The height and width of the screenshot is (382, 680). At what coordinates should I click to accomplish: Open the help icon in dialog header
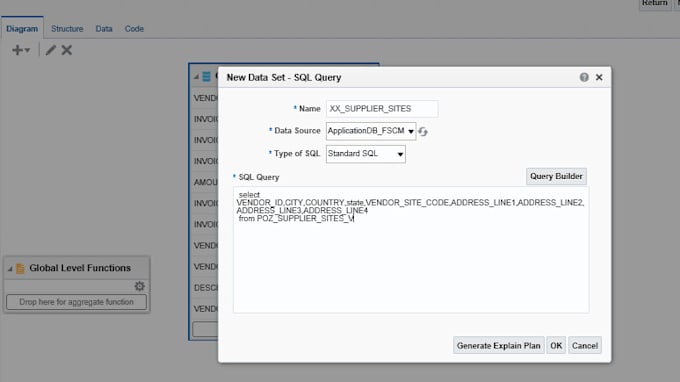click(x=584, y=77)
